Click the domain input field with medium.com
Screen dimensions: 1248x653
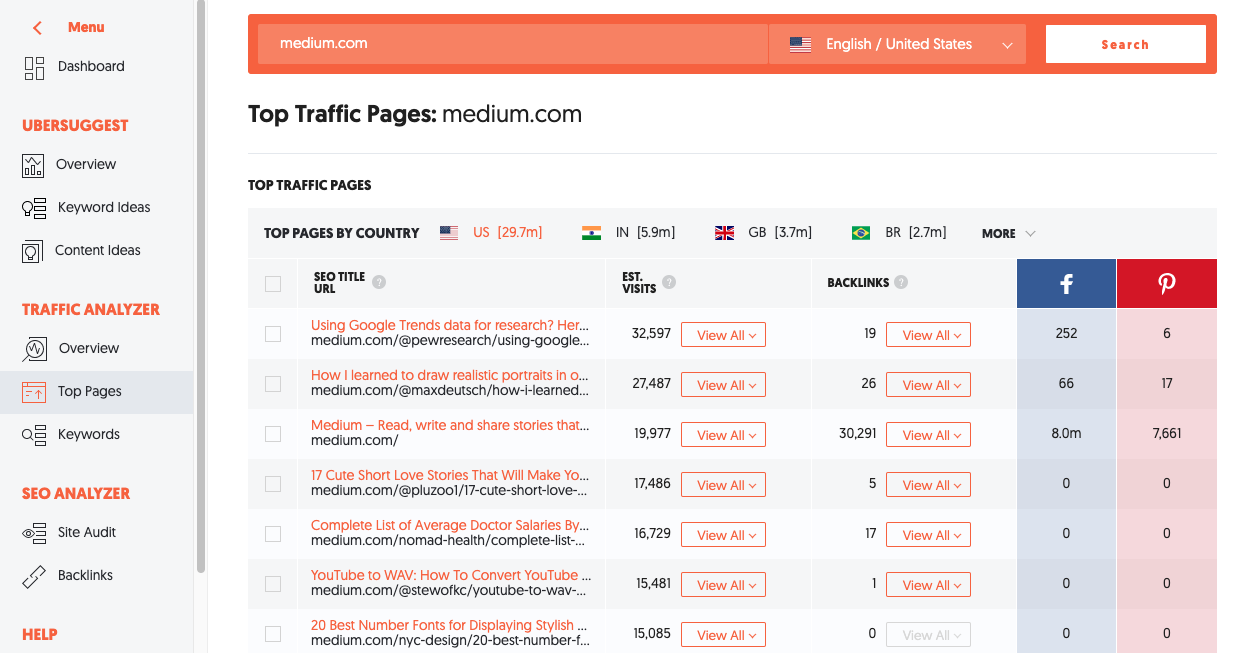[x=512, y=44]
